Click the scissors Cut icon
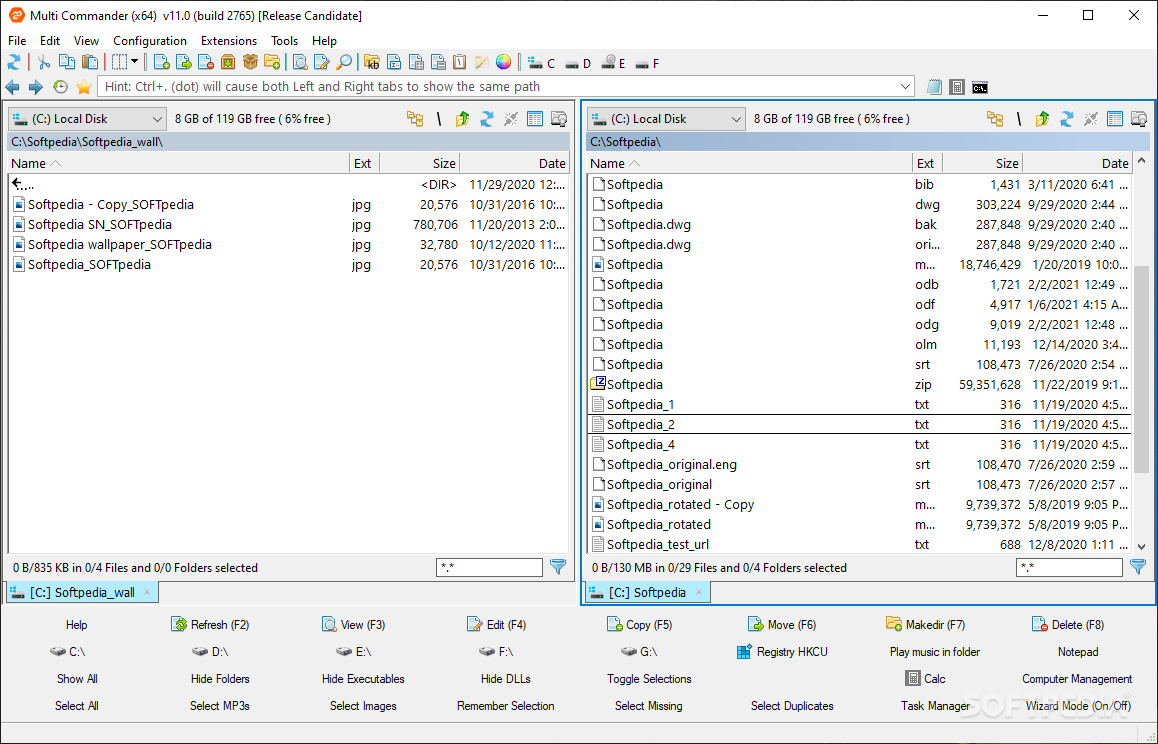This screenshot has width=1158, height=744. (44, 63)
